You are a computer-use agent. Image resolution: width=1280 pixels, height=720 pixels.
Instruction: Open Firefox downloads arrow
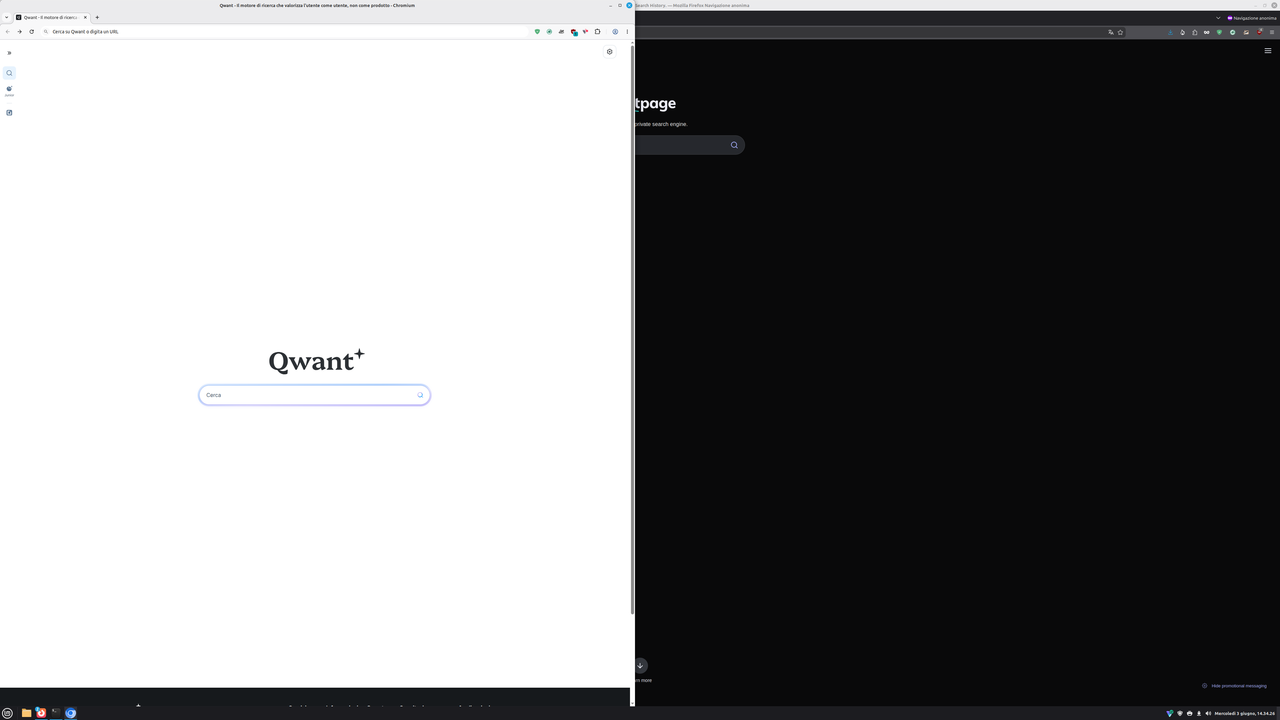point(1170,32)
